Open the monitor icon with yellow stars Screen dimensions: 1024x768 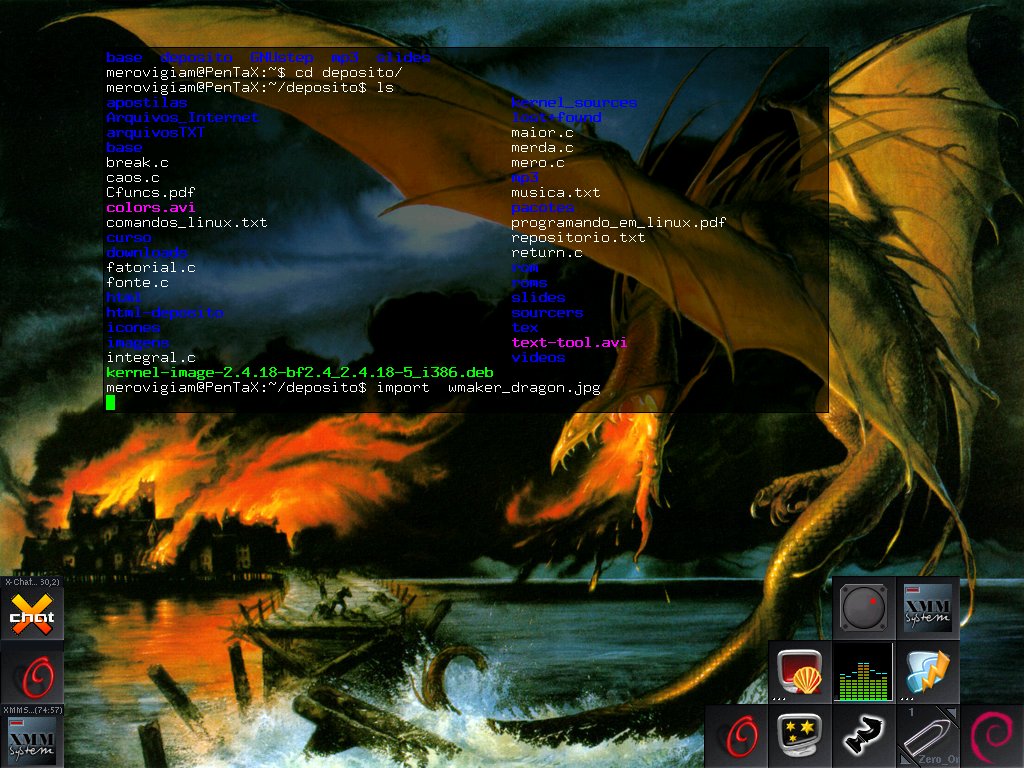[x=799, y=737]
